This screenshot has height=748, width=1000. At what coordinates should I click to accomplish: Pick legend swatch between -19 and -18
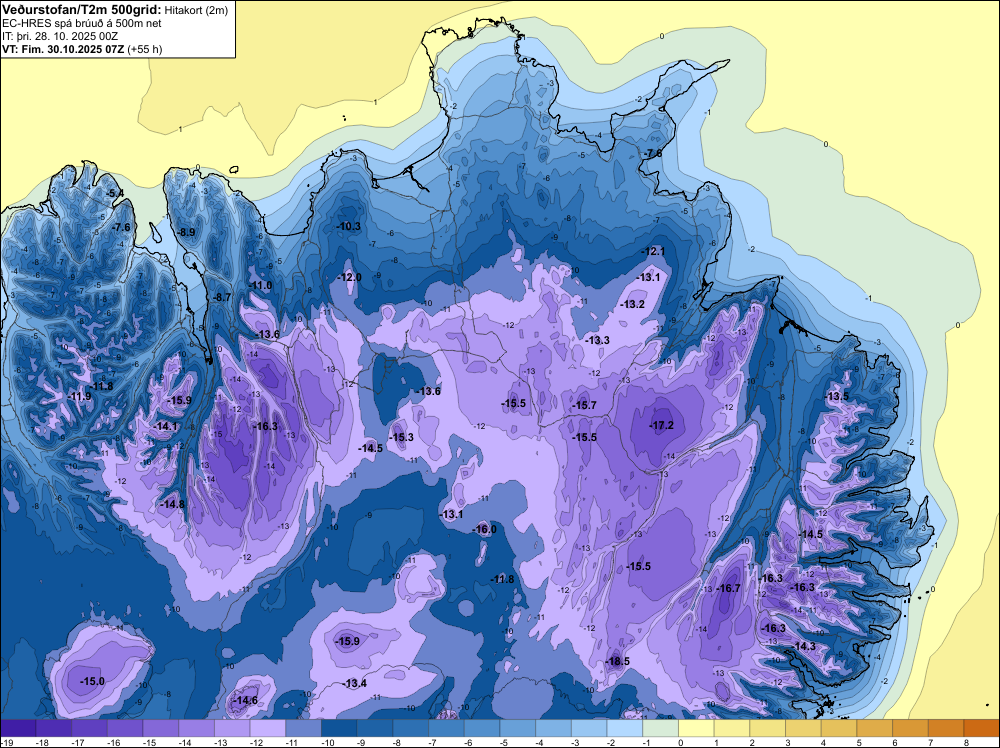click(18, 728)
